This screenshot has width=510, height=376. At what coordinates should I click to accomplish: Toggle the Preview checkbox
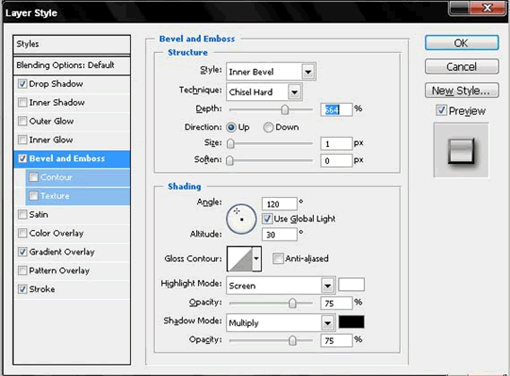click(x=441, y=110)
